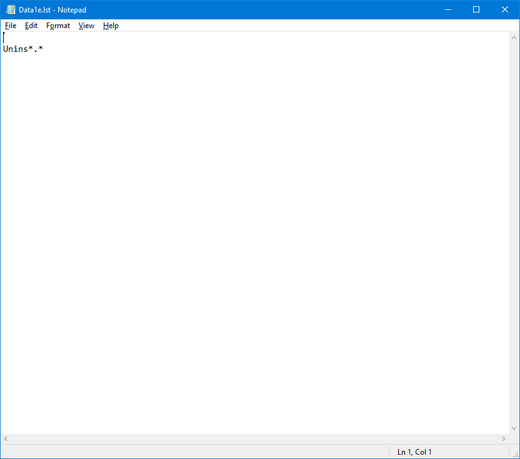The width and height of the screenshot is (520, 459).
Task: Maximize the Notepad window
Action: [476, 10]
